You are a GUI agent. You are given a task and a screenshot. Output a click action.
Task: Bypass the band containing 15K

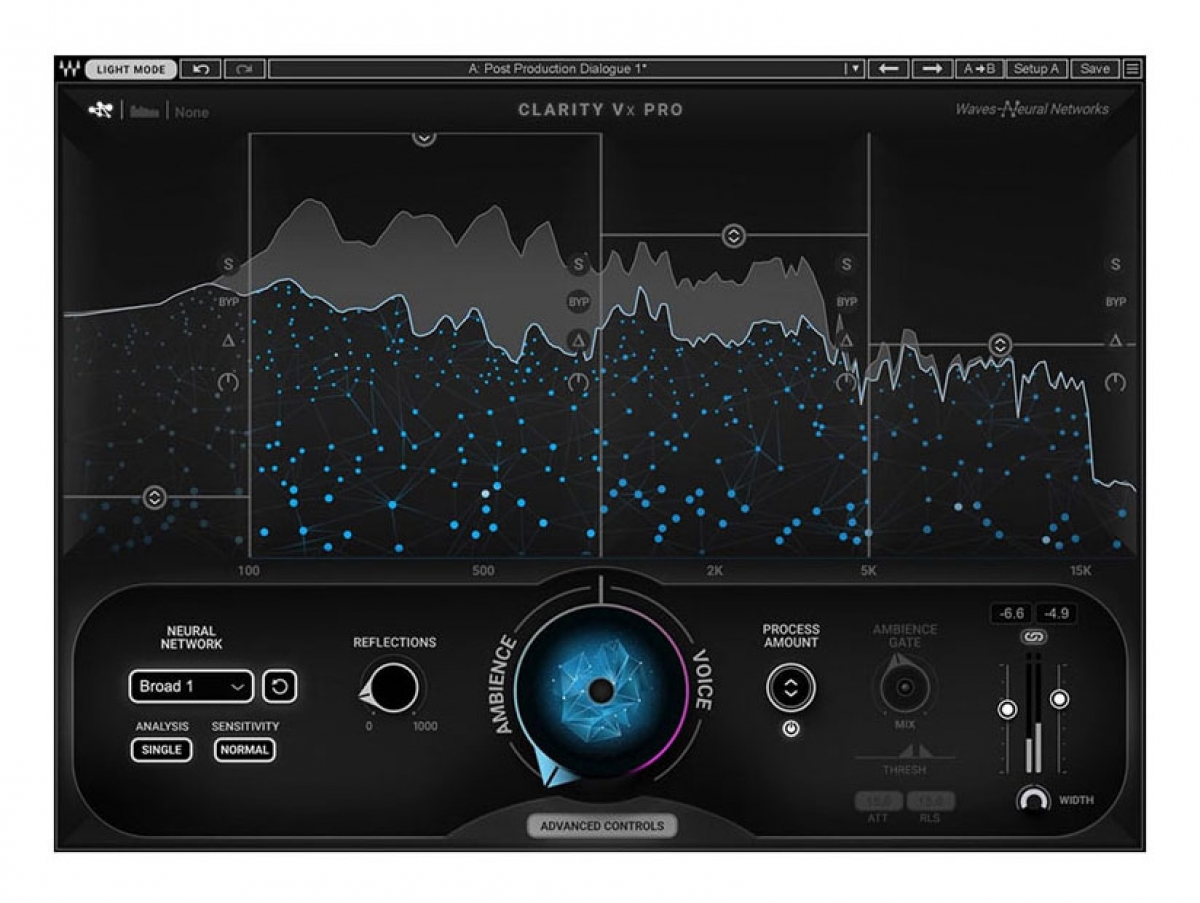pyautogui.click(x=1115, y=302)
